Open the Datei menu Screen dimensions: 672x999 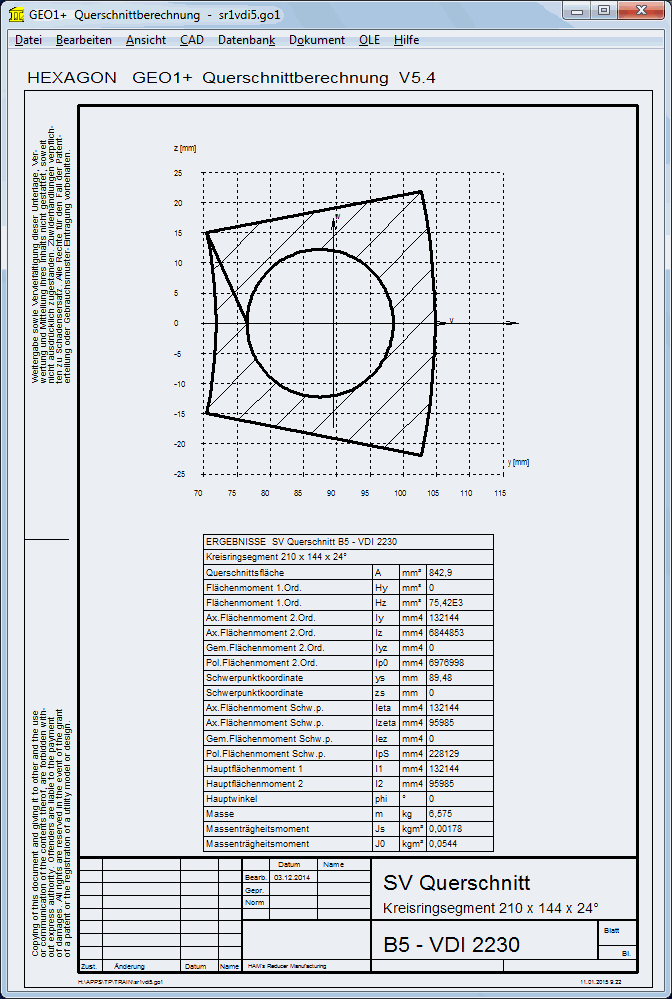[28, 40]
